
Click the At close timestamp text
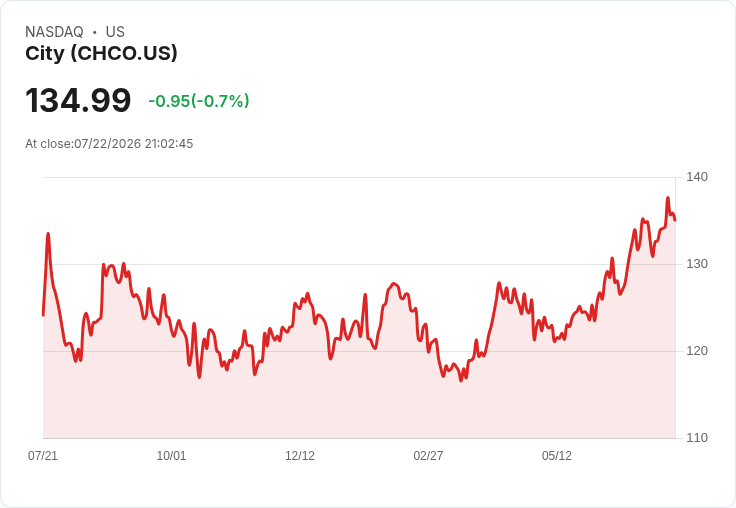(109, 144)
